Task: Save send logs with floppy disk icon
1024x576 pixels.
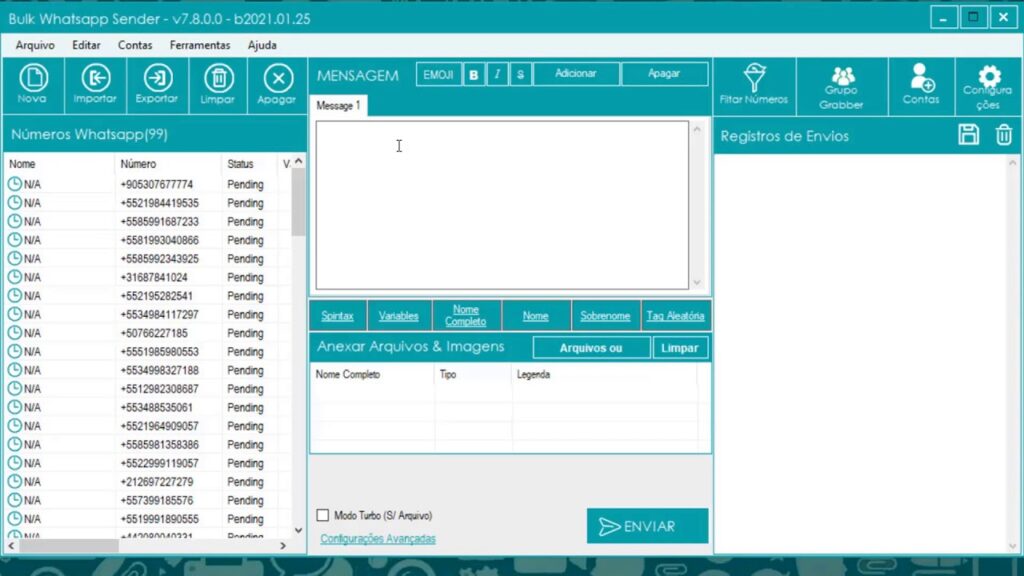Action: coord(968,135)
